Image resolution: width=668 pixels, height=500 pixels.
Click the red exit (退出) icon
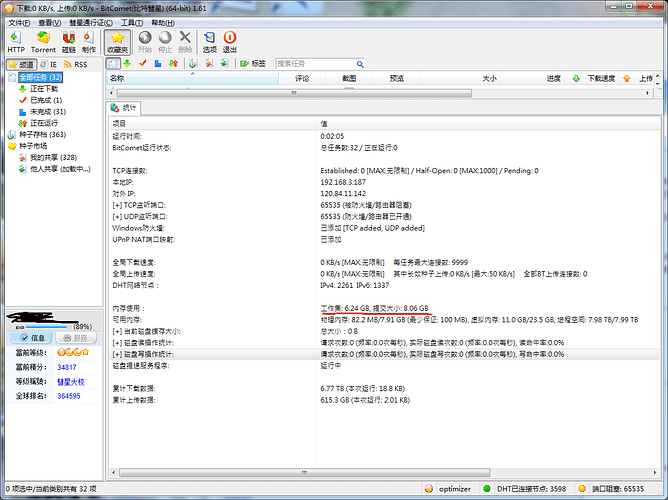tap(230, 42)
